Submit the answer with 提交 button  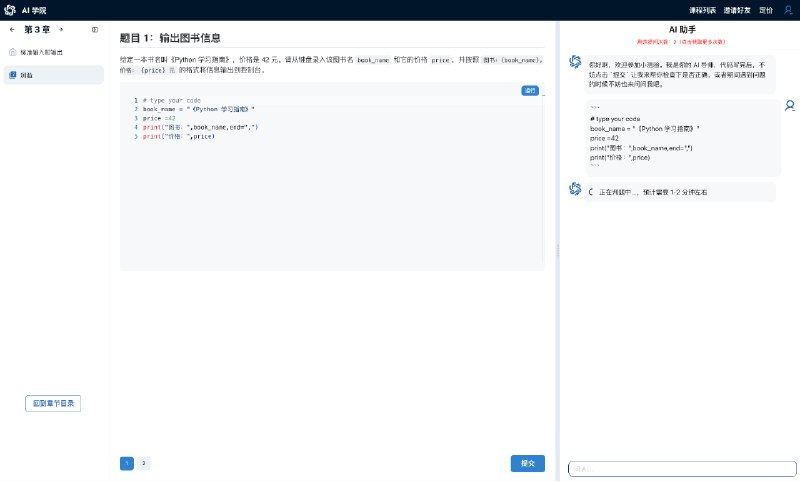pyautogui.click(x=528, y=463)
